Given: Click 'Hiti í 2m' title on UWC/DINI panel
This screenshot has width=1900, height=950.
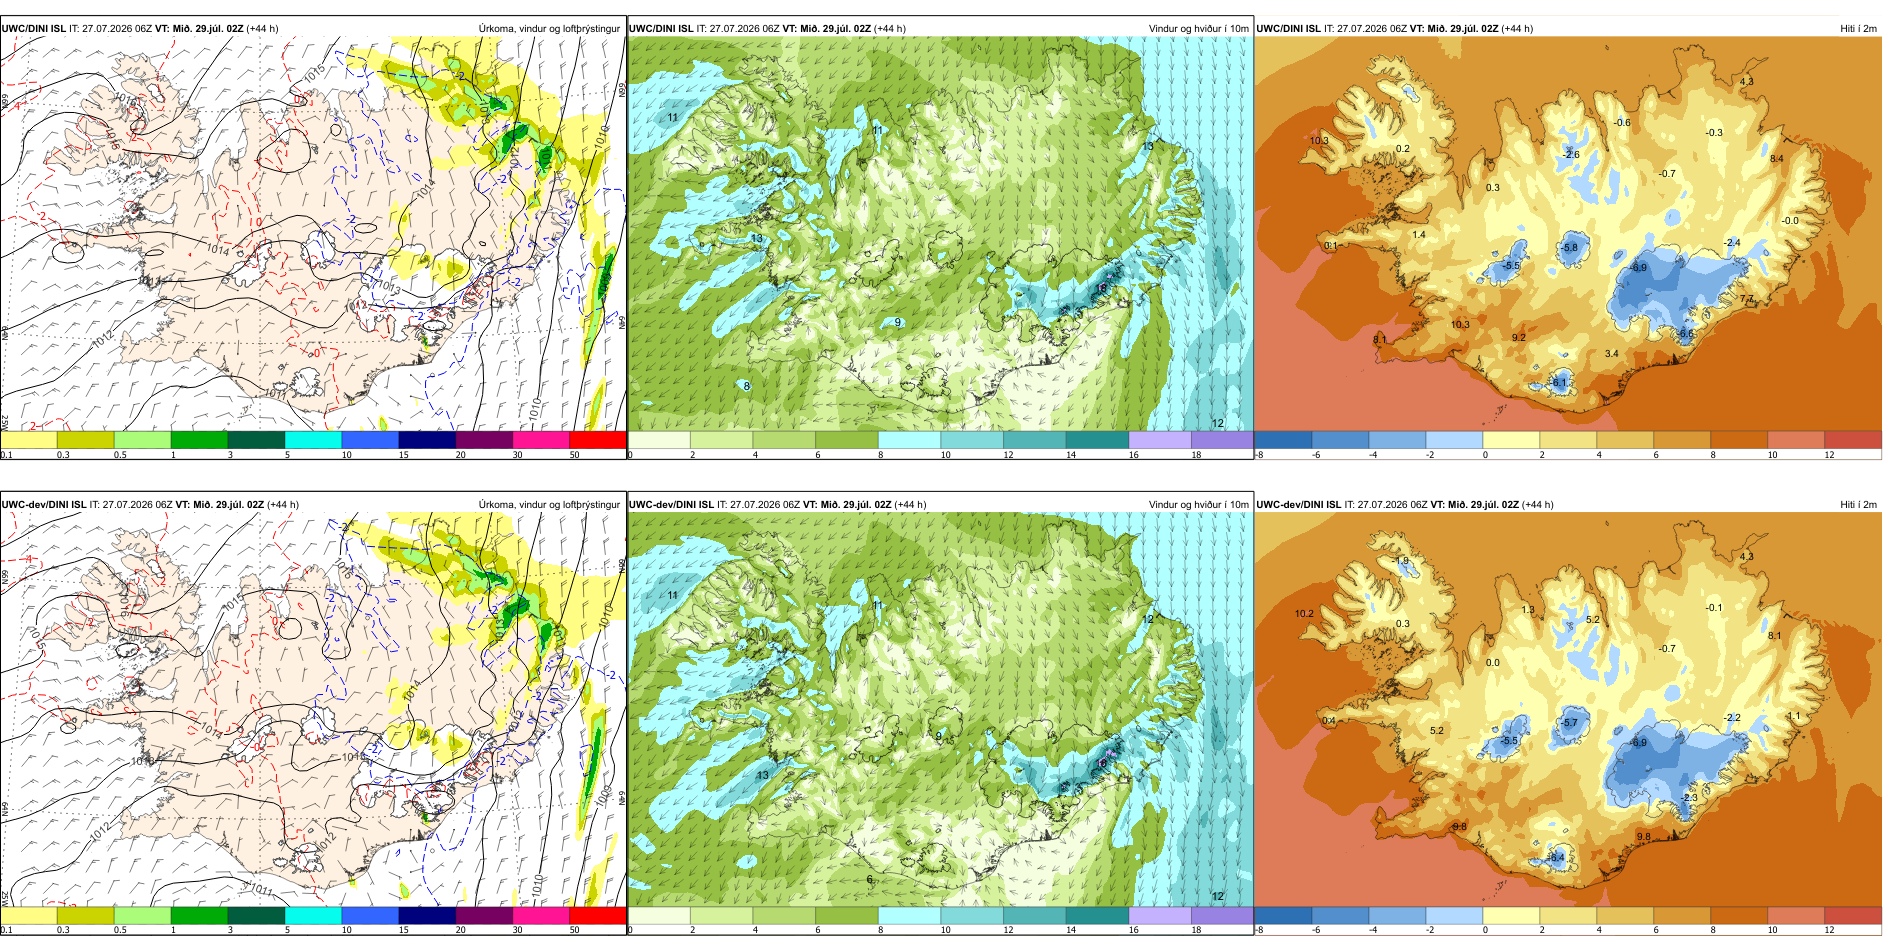Looking at the screenshot, I should tap(1858, 29).
